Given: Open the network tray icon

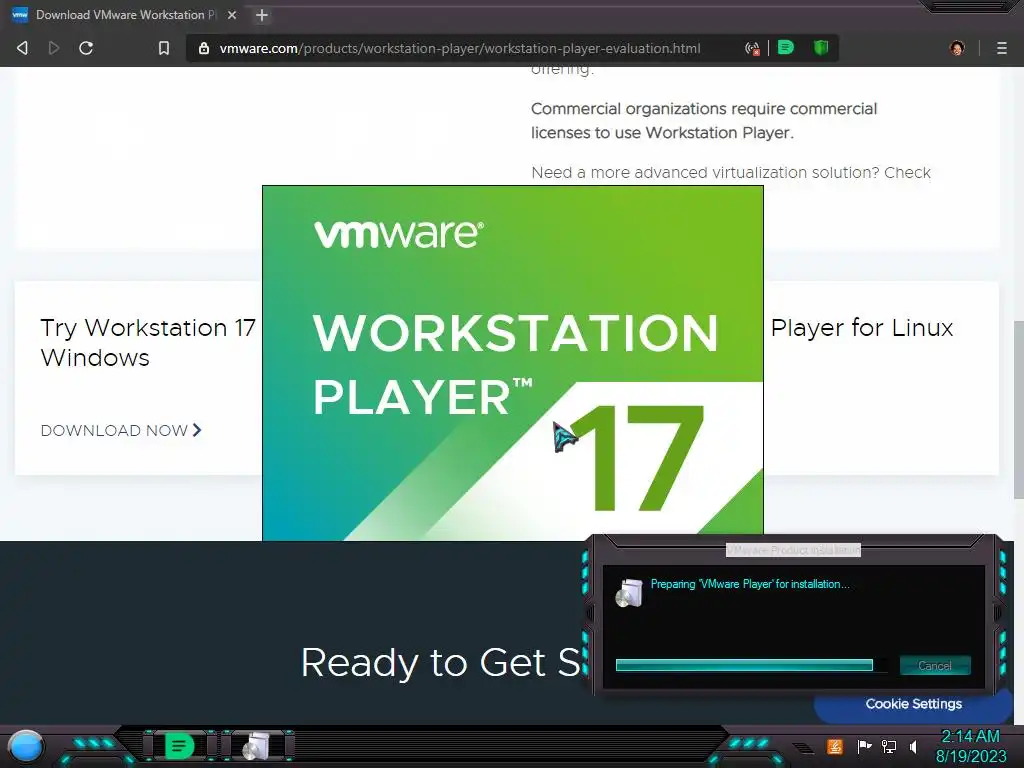Looking at the screenshot, I should tap(889, 746).
